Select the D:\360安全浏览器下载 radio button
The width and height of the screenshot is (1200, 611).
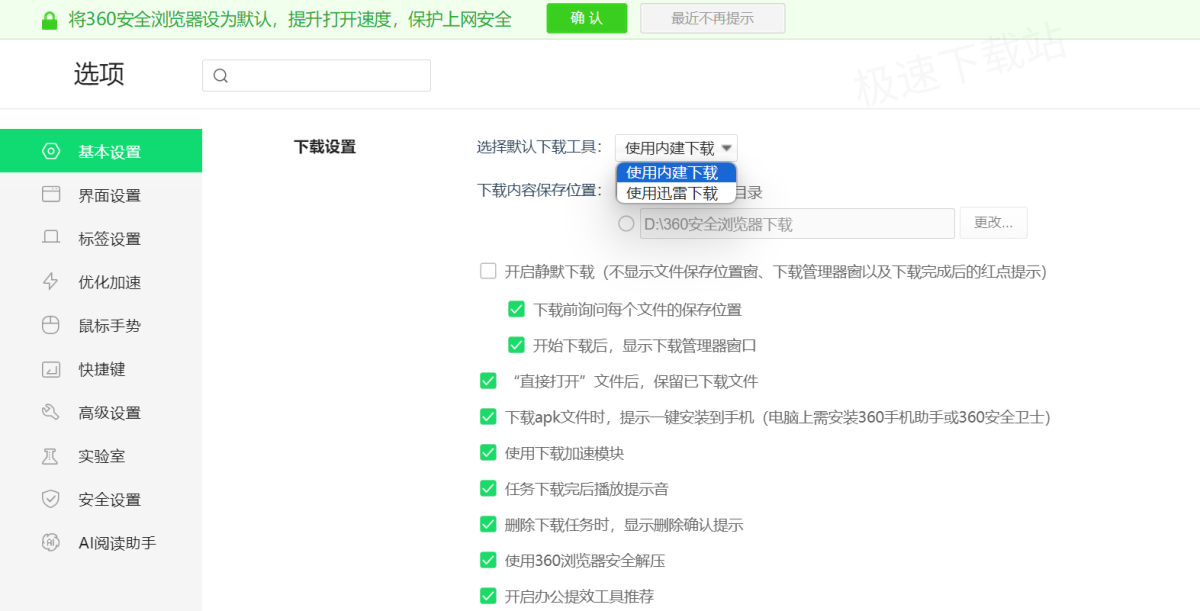(x=626, y=223)
